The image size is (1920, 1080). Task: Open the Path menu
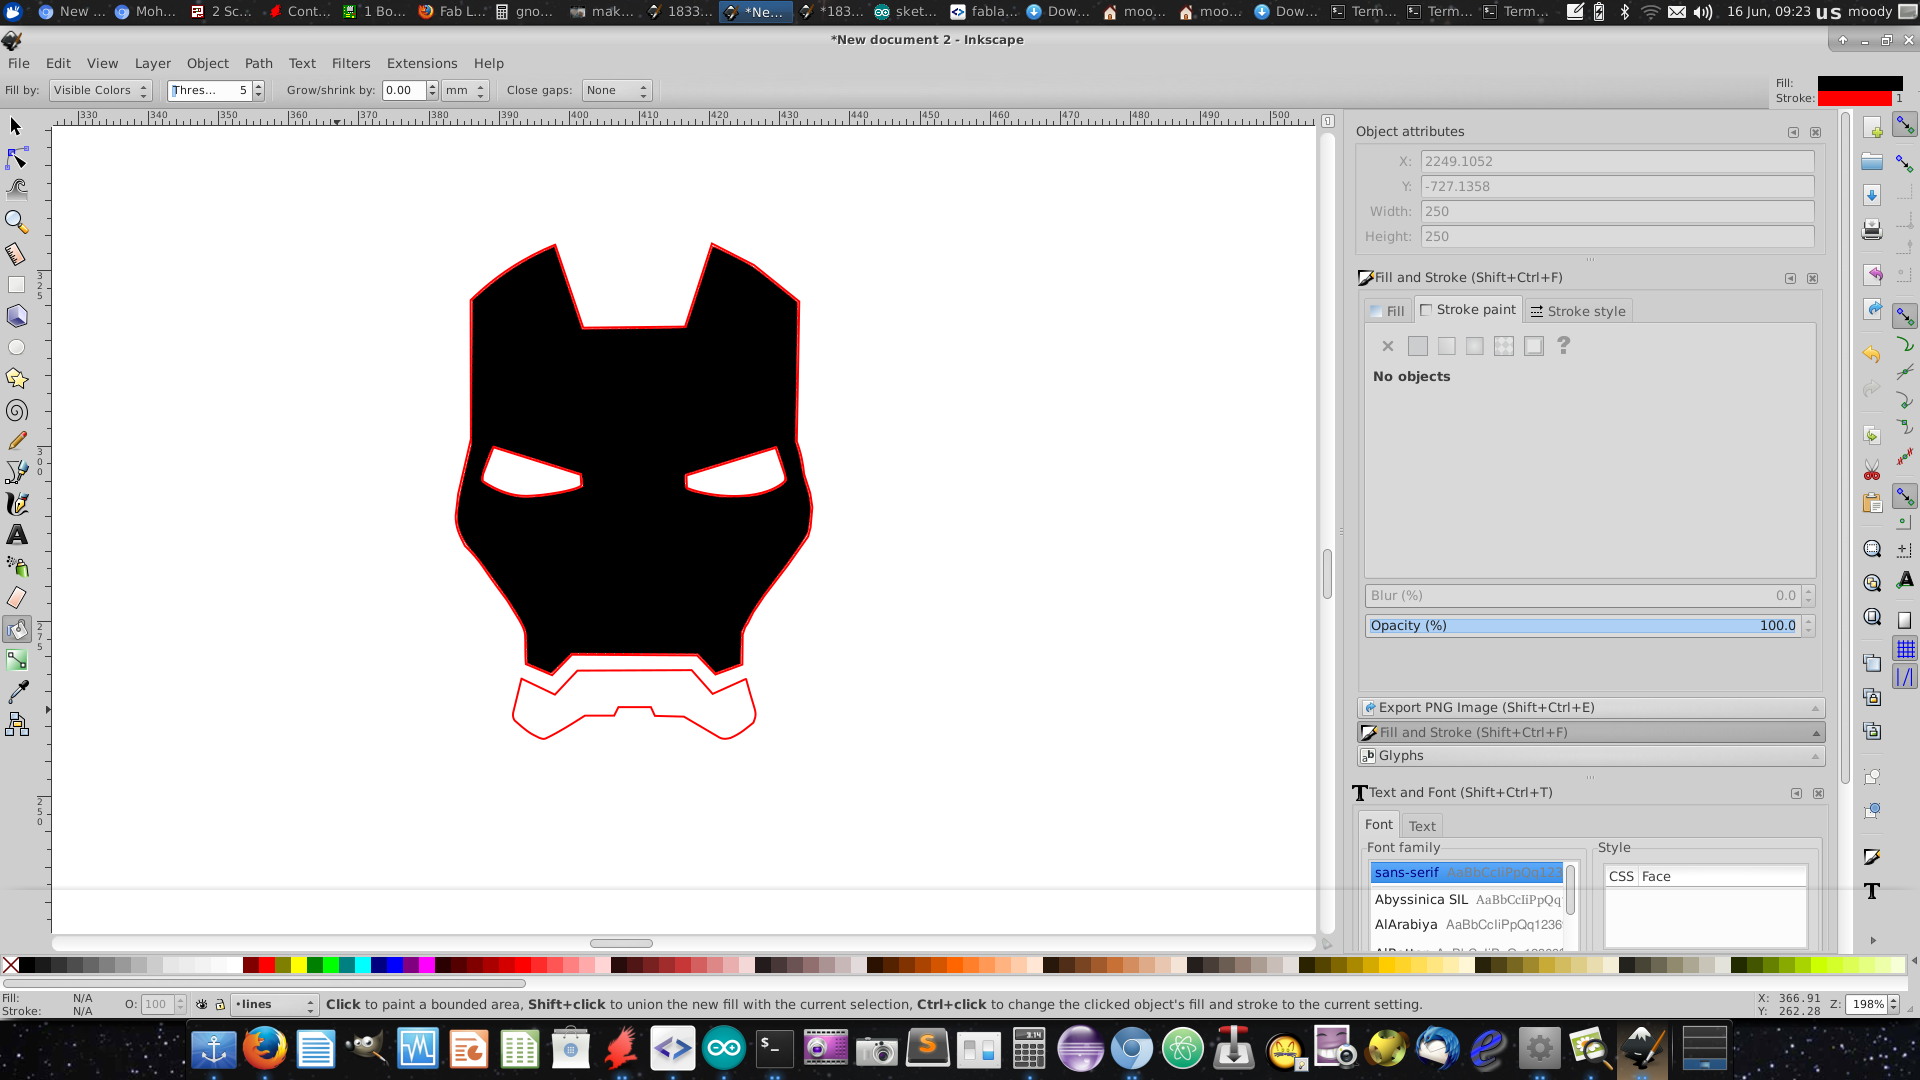258,63
